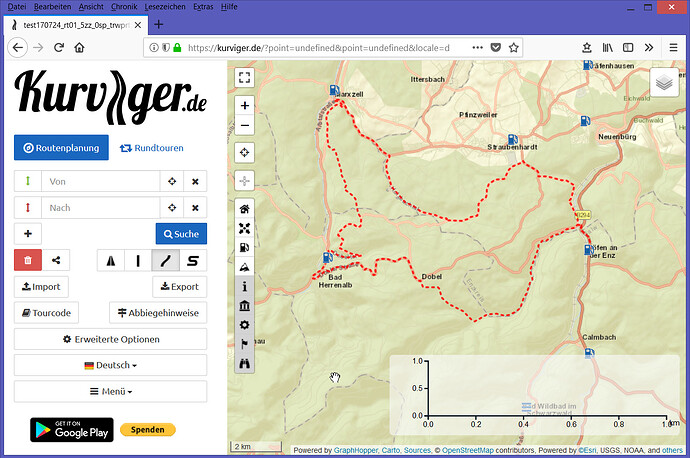Click the Suche button
This screenshot has width=690, height=458.
(x=181, y=234)
